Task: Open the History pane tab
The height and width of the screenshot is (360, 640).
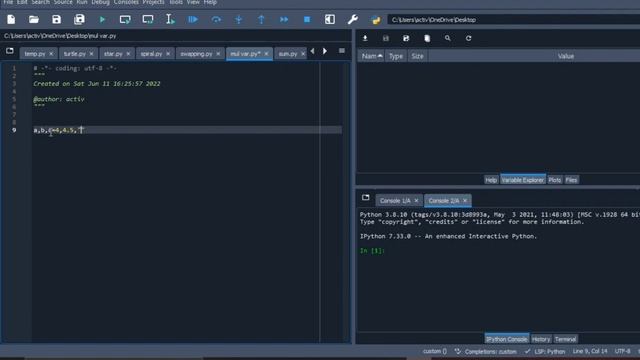Action: click(x=541, y=339)
